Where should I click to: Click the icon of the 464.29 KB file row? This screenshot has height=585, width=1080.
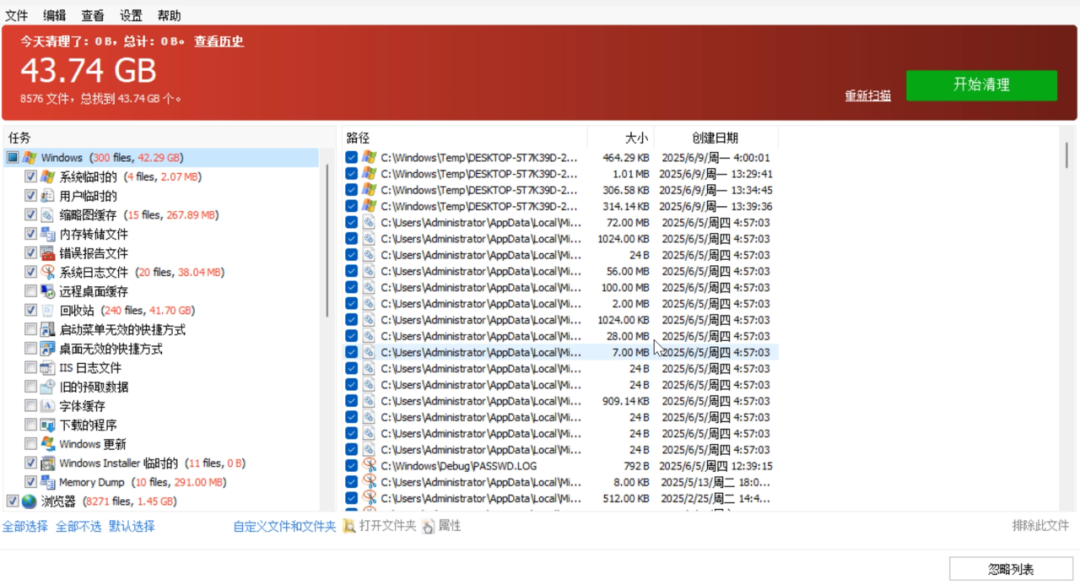[x=369, y=158]
